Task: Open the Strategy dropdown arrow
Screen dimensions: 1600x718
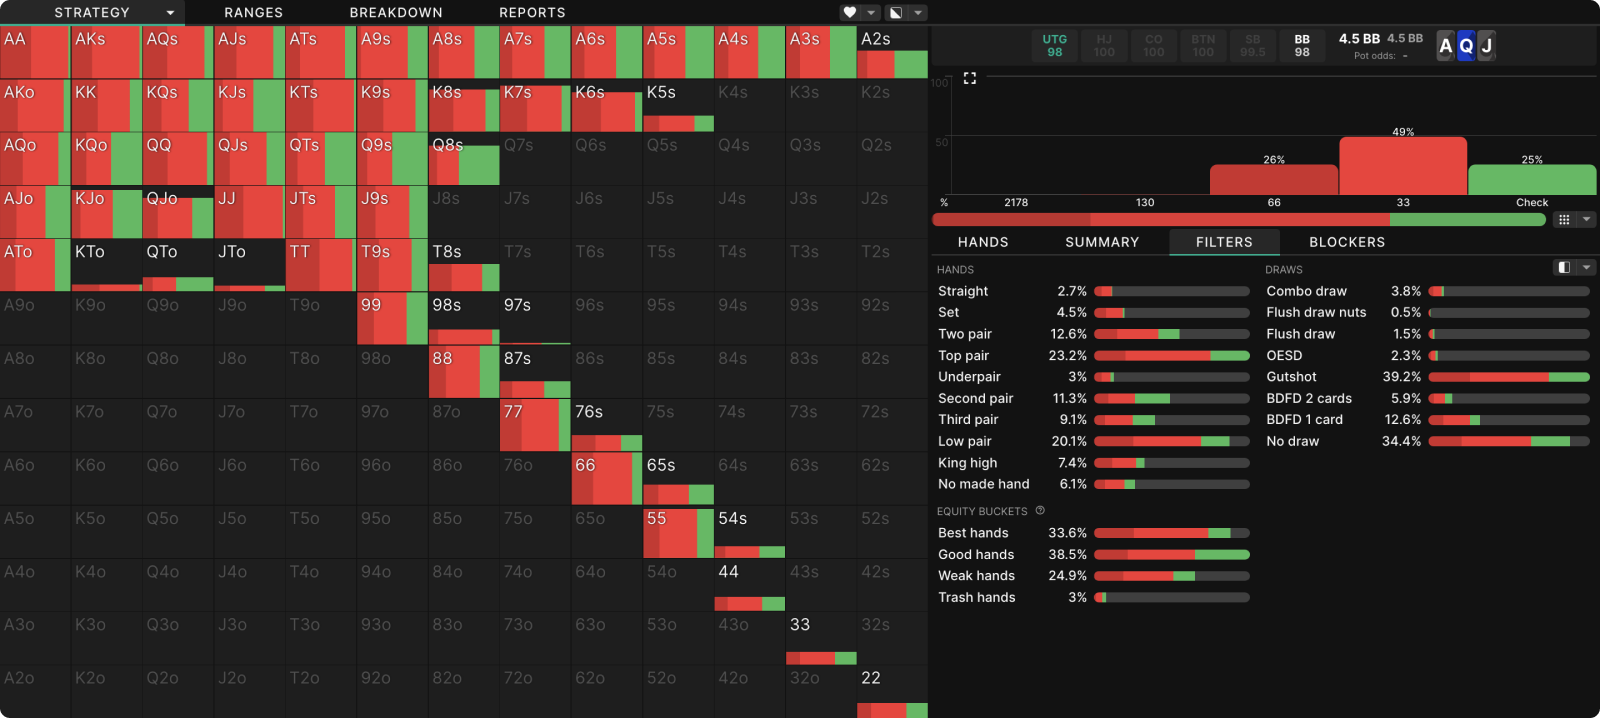Action: tap(170, 13)
